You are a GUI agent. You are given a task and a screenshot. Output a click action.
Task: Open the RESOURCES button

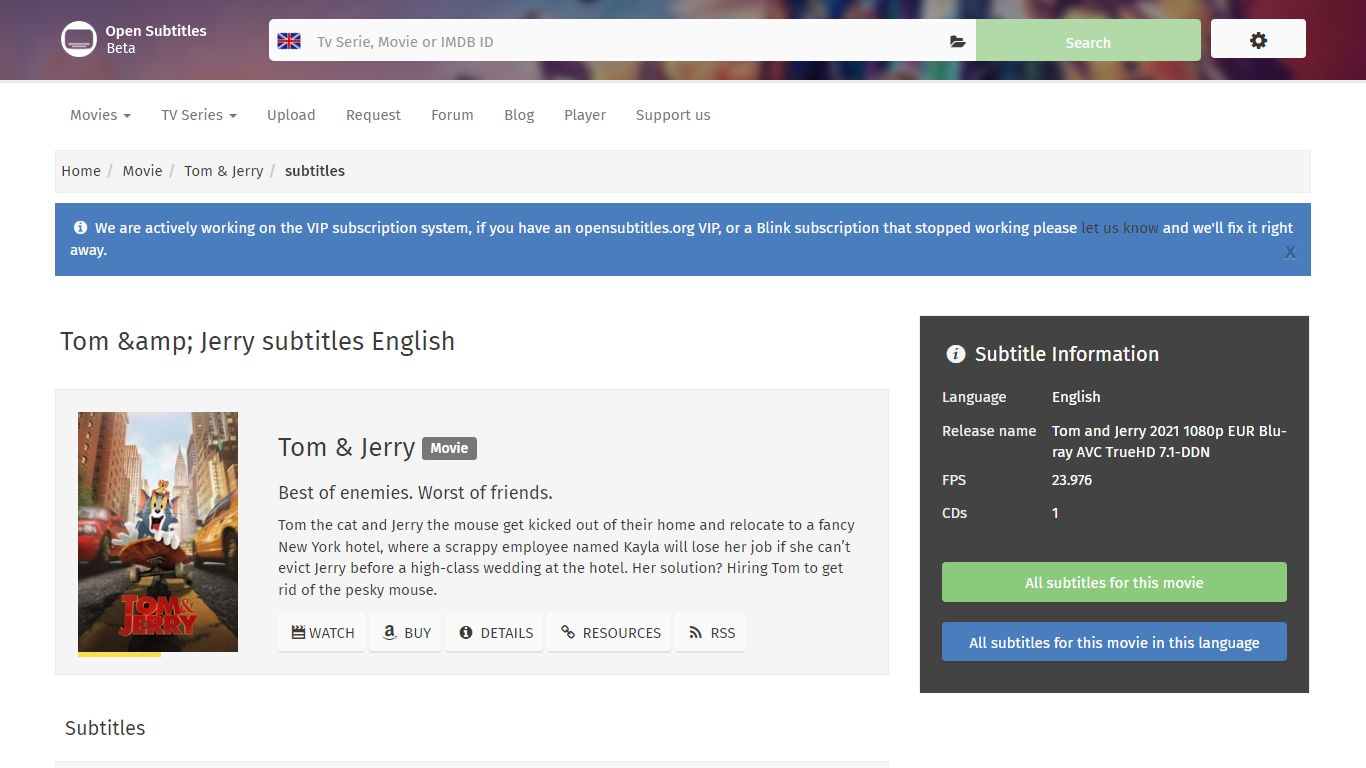609,632
